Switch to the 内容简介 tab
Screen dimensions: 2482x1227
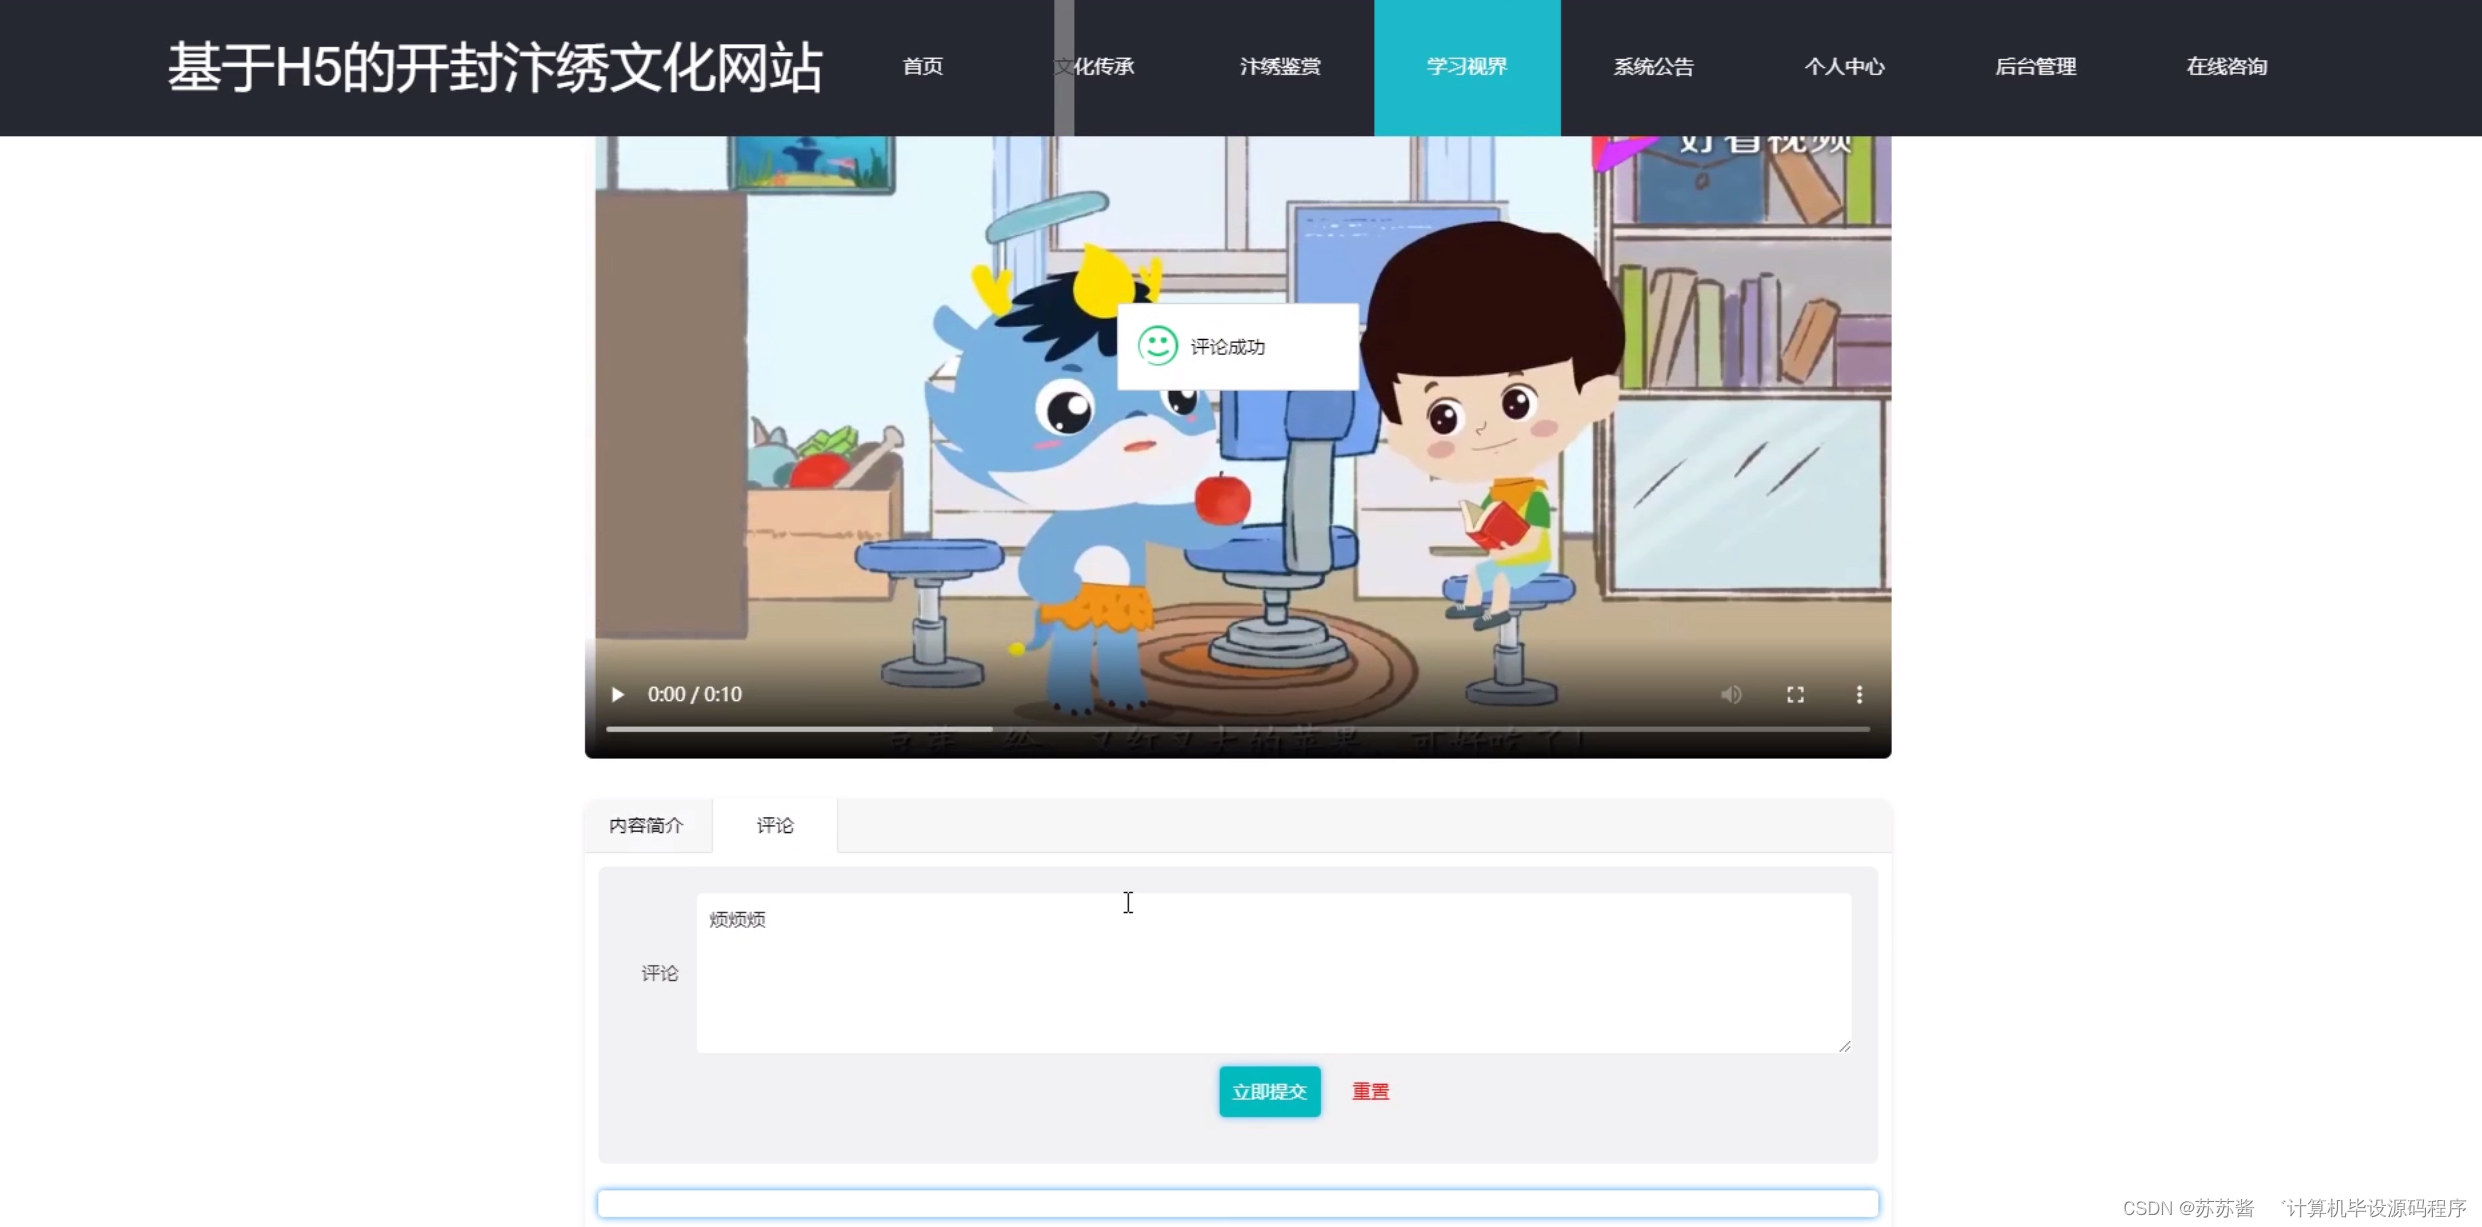tap(647, 825)
